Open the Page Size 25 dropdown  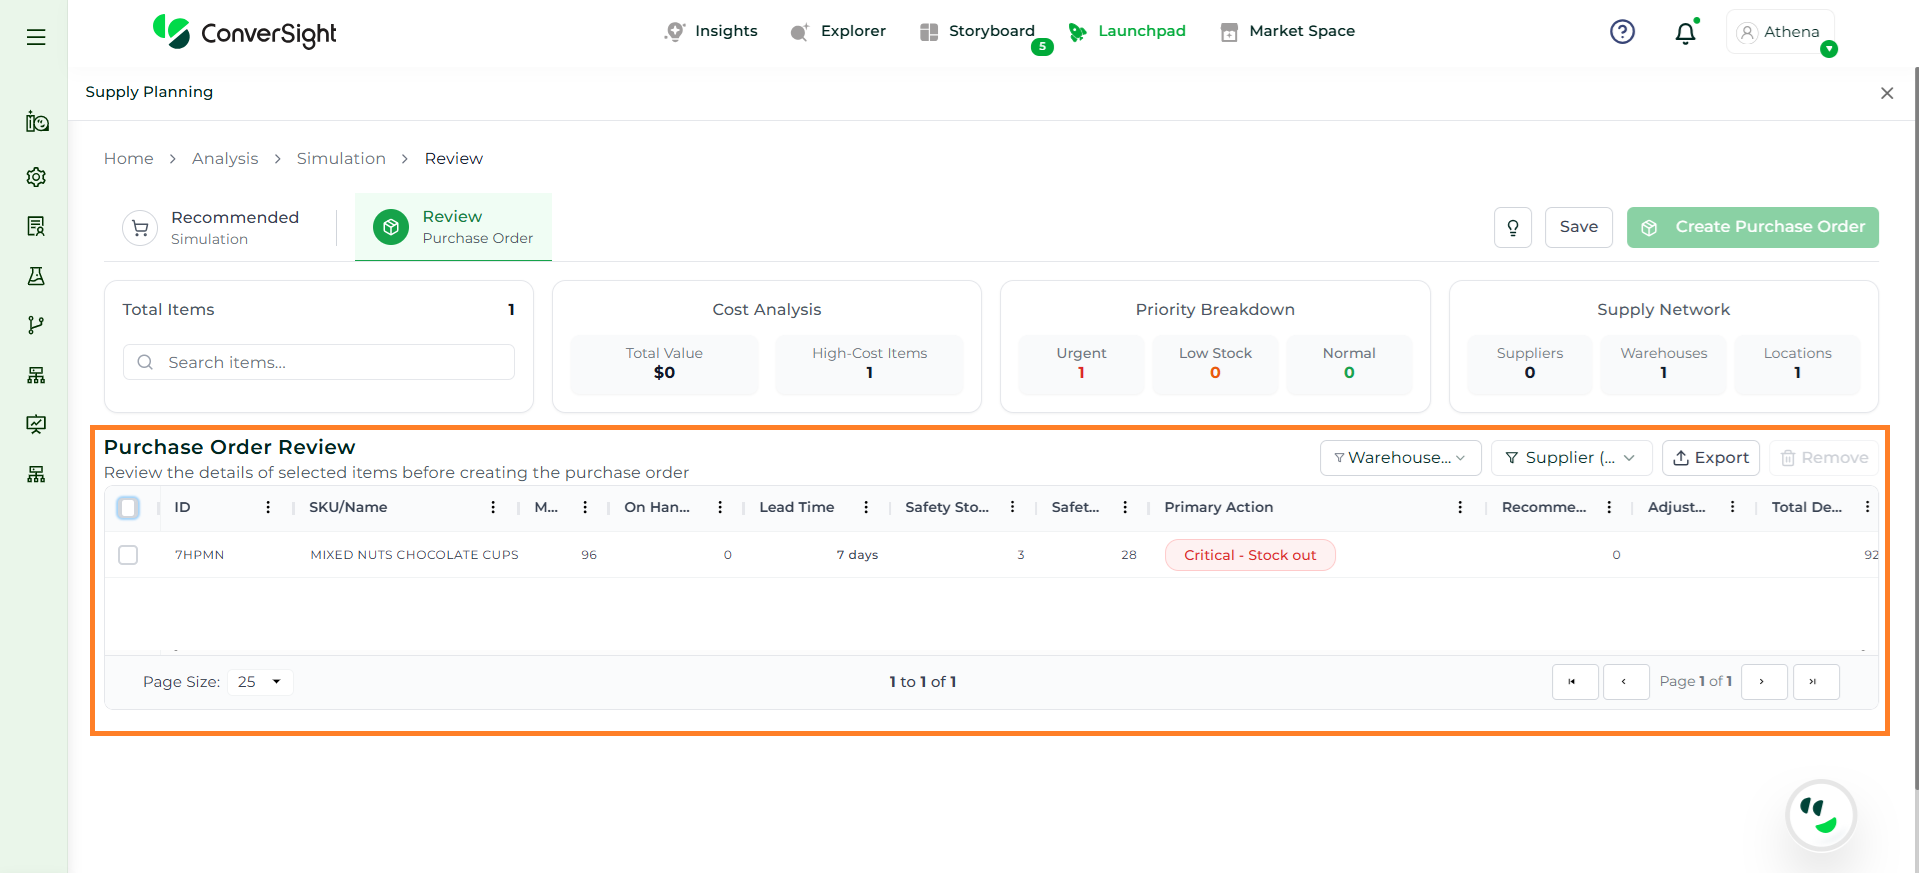click(260, 682)
